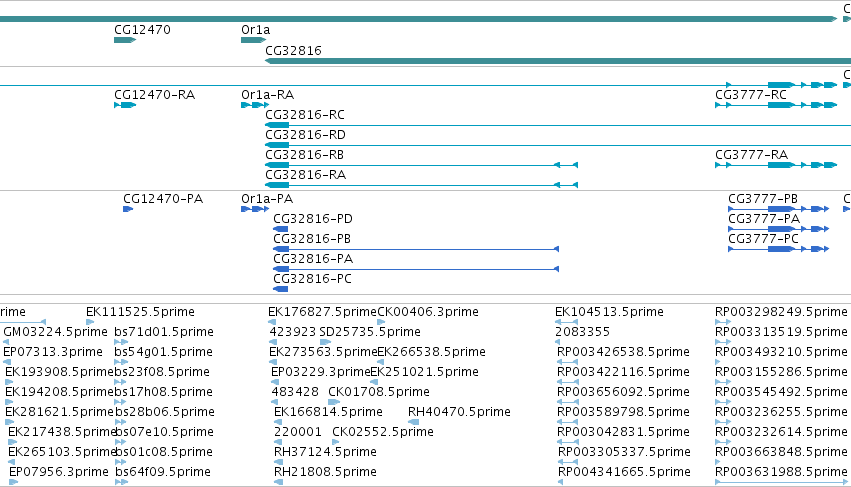Screen dimensions: 851x487
Task: Click EST EK273563.5prime
Action: pyautogui.click(x=323, y=352)
